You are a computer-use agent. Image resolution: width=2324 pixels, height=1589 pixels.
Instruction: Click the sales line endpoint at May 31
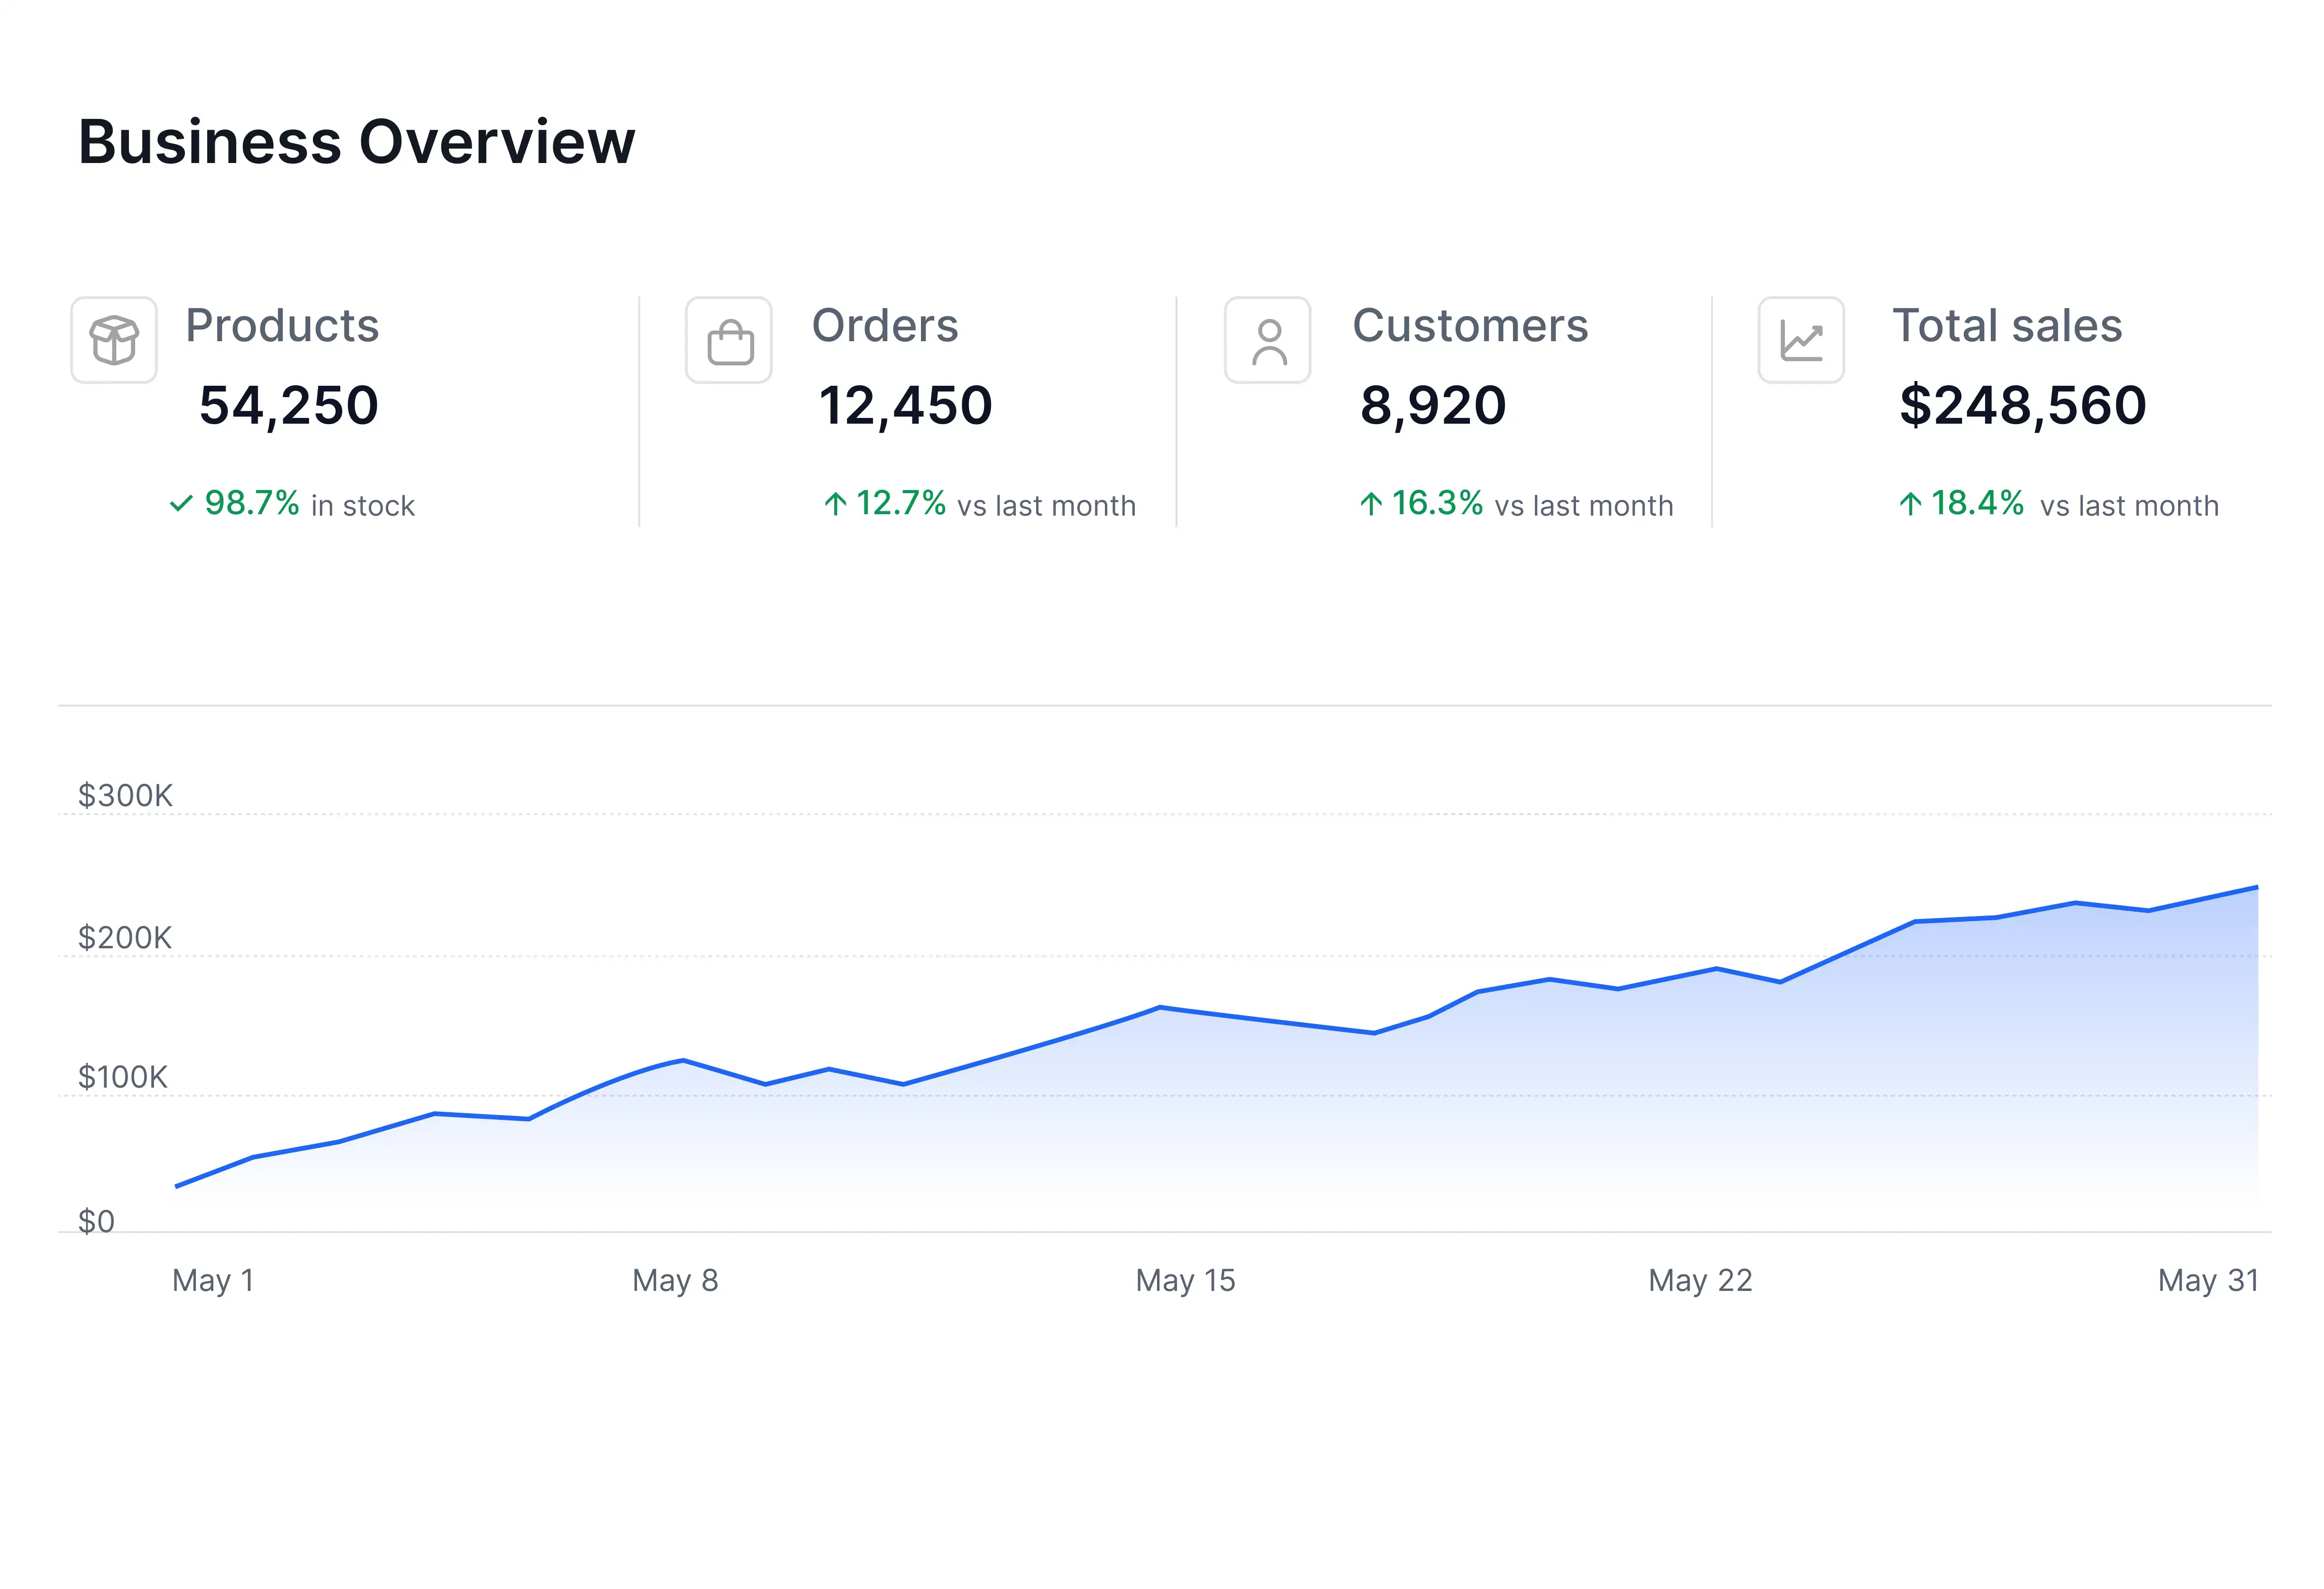[x=2257, y=887]
